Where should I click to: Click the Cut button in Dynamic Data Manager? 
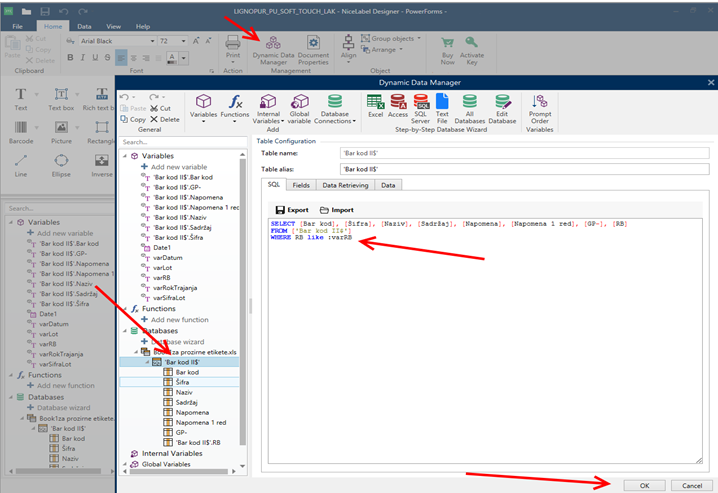coord(160,108)
